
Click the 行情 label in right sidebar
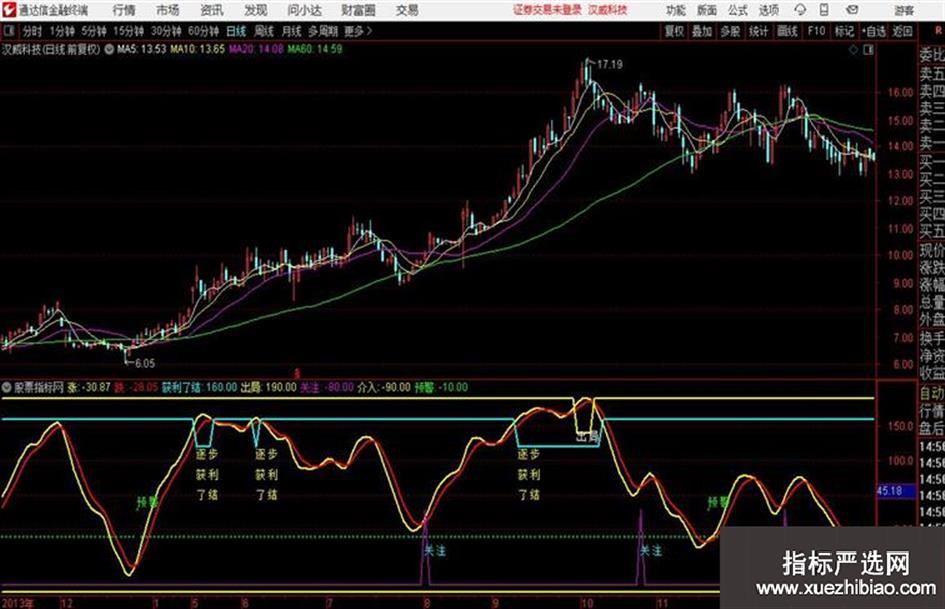click(x=932, y=411)
